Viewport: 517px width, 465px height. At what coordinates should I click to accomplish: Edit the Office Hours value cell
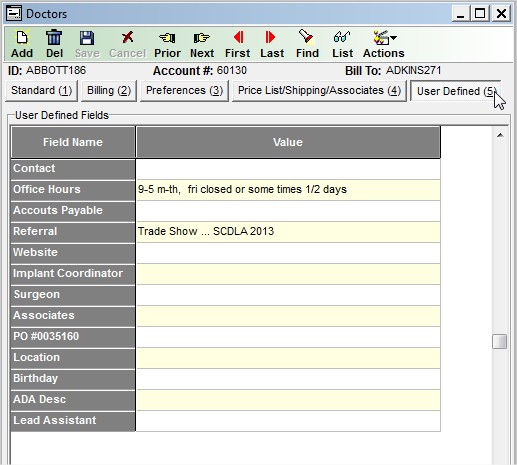[x=288, y=190]
